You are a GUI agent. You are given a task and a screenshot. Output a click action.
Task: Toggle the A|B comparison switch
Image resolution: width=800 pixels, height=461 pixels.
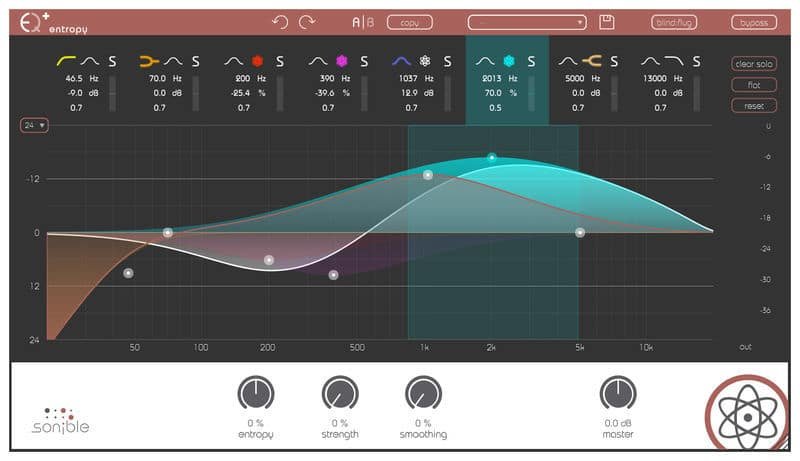tap(363, 22)
